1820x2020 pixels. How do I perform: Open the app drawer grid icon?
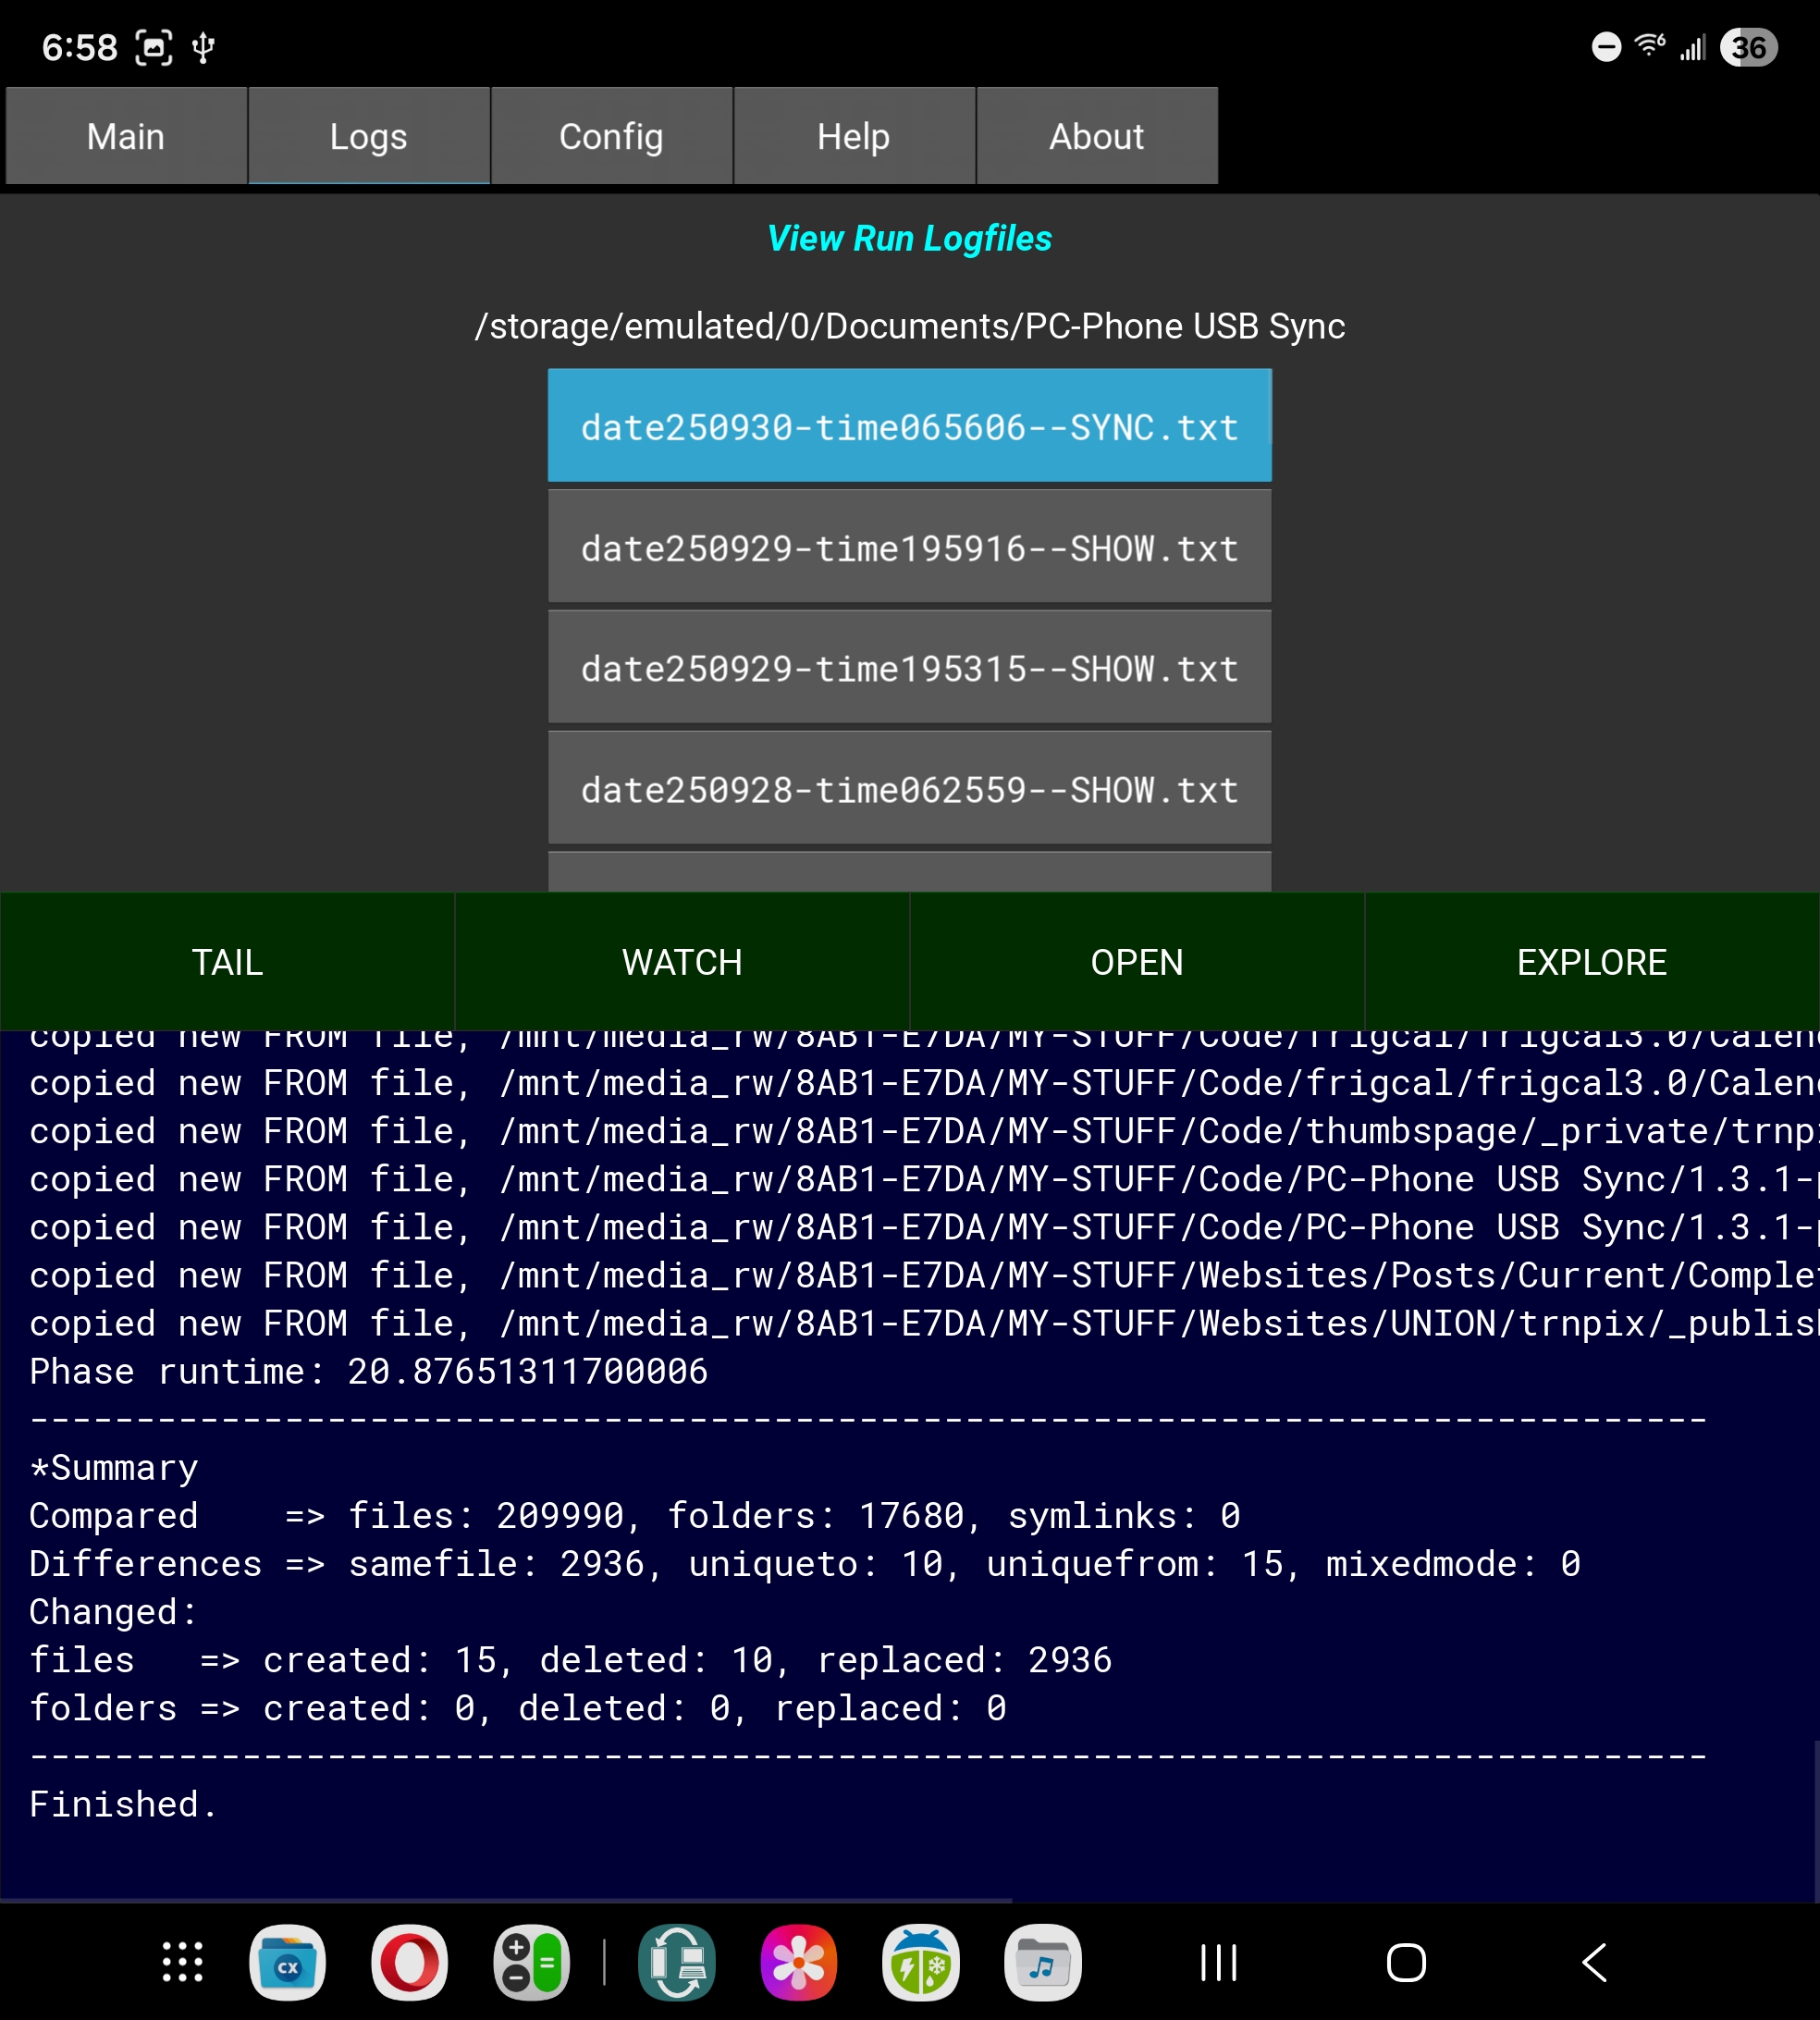[x=183, y=1962]
